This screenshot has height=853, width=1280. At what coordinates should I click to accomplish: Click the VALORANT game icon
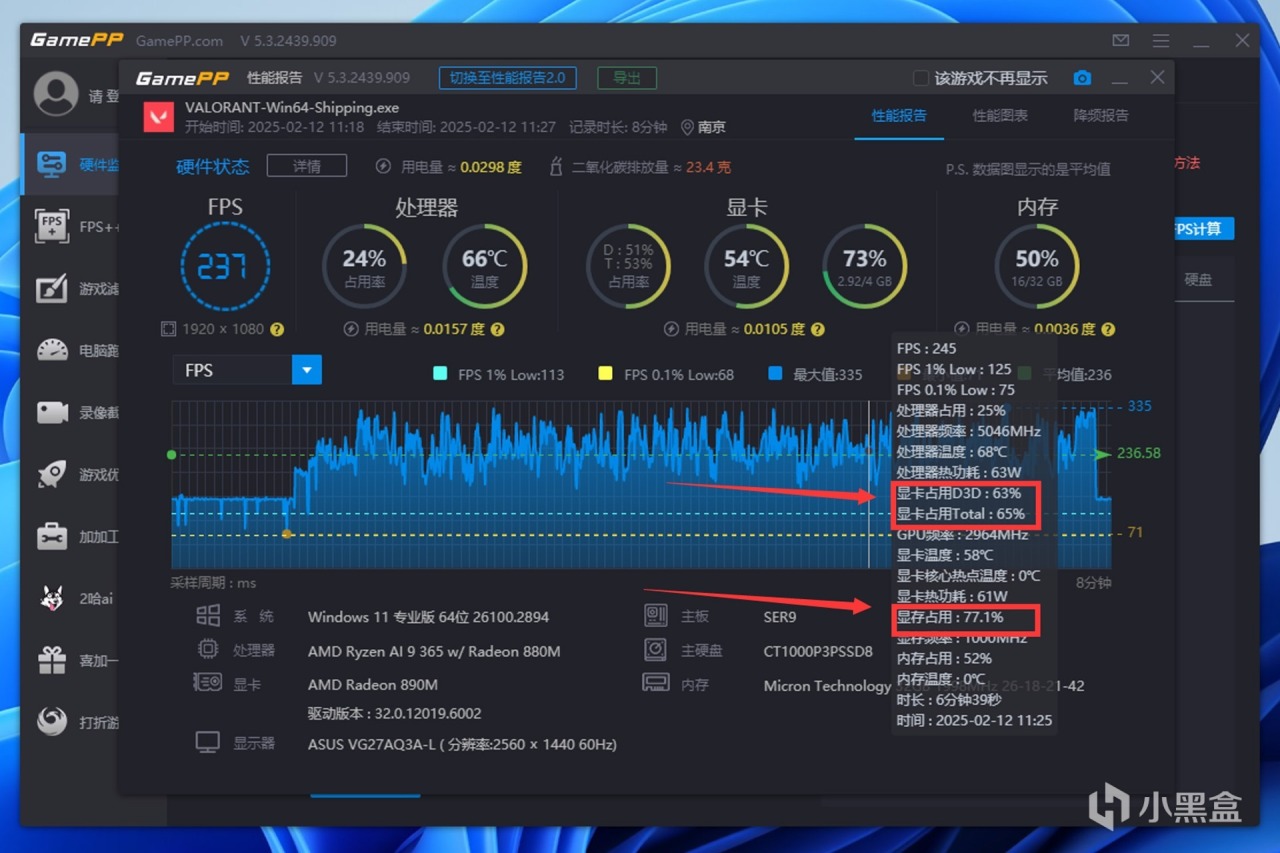(159, 116)
